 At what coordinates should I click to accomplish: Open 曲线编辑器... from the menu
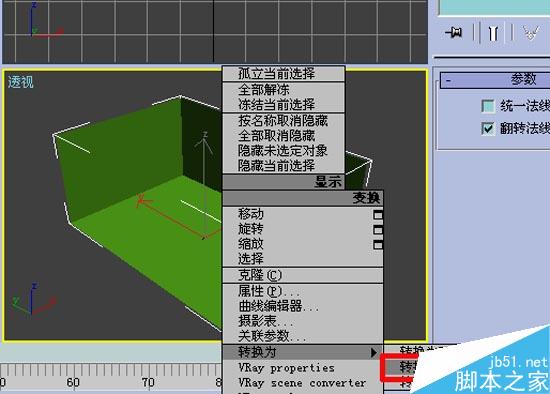click(303, 306)
